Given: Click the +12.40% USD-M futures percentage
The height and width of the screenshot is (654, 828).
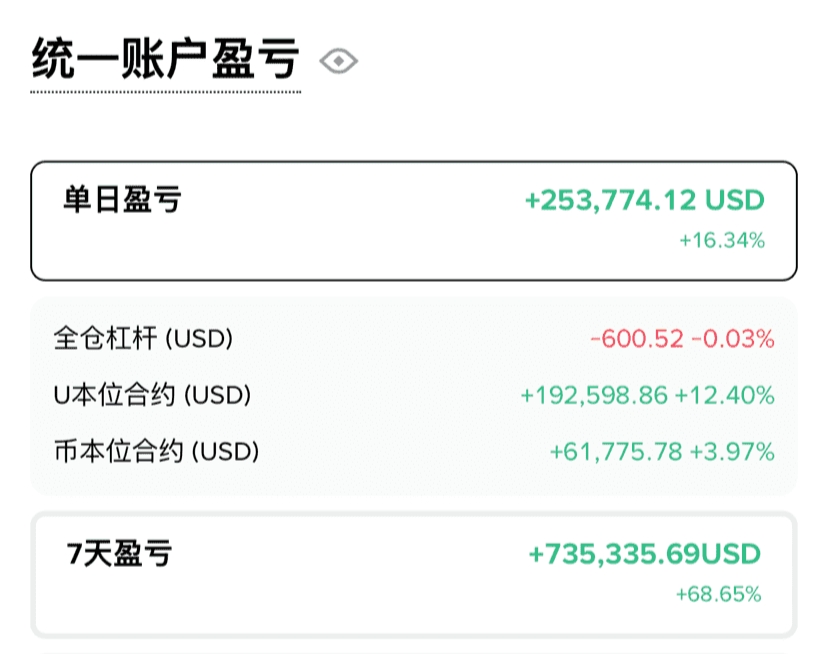Looking at the screenshot, I should pos(725,395).
